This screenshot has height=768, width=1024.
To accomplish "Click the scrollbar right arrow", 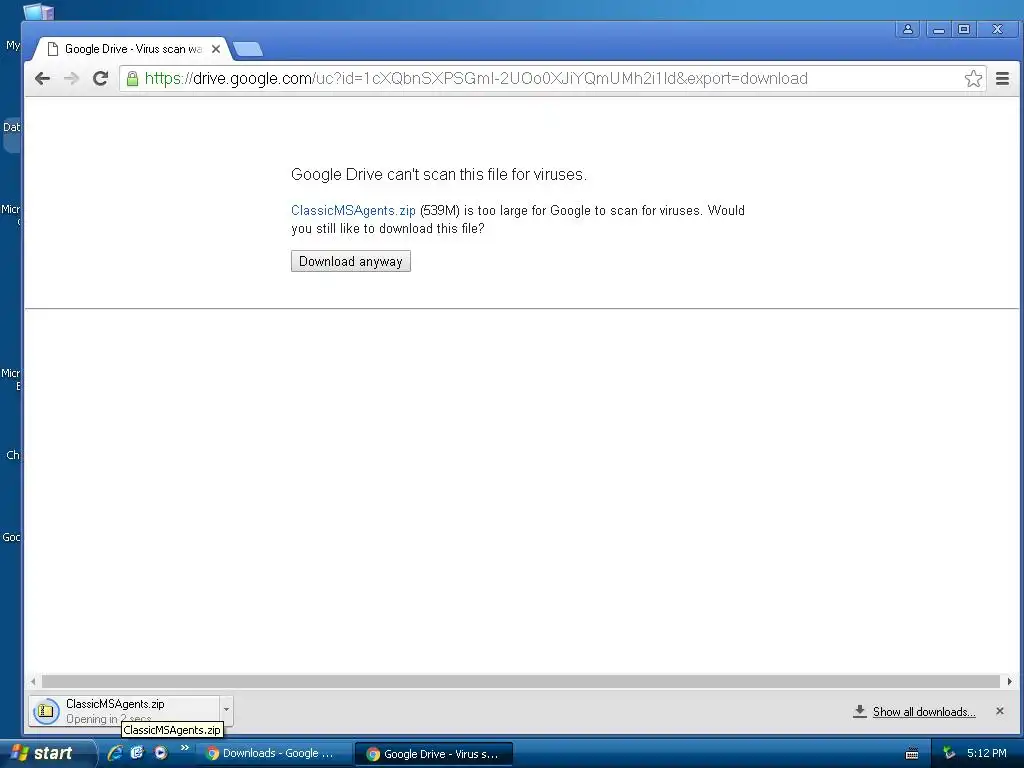I will tap(1010, 681).
